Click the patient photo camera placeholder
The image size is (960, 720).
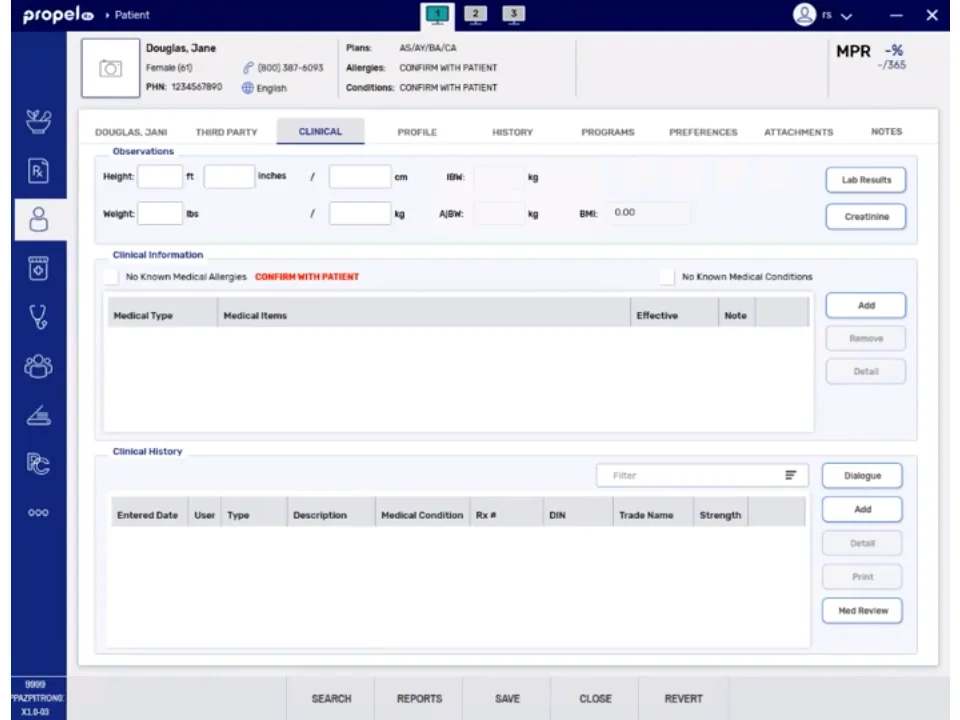(111, 68)
